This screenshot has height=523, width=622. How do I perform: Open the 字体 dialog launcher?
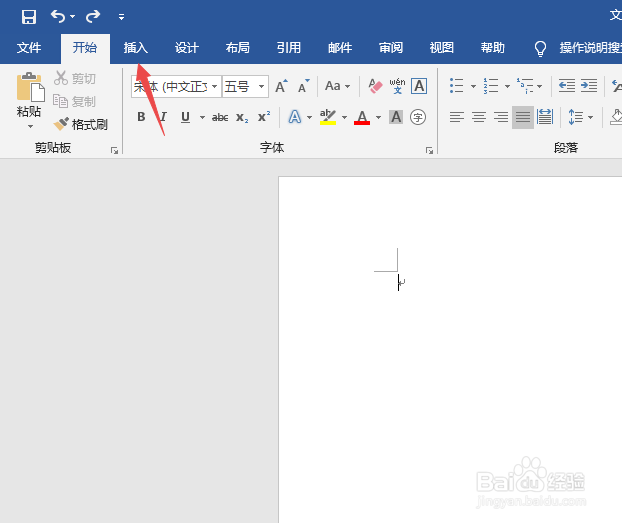[x=429, y=150]
